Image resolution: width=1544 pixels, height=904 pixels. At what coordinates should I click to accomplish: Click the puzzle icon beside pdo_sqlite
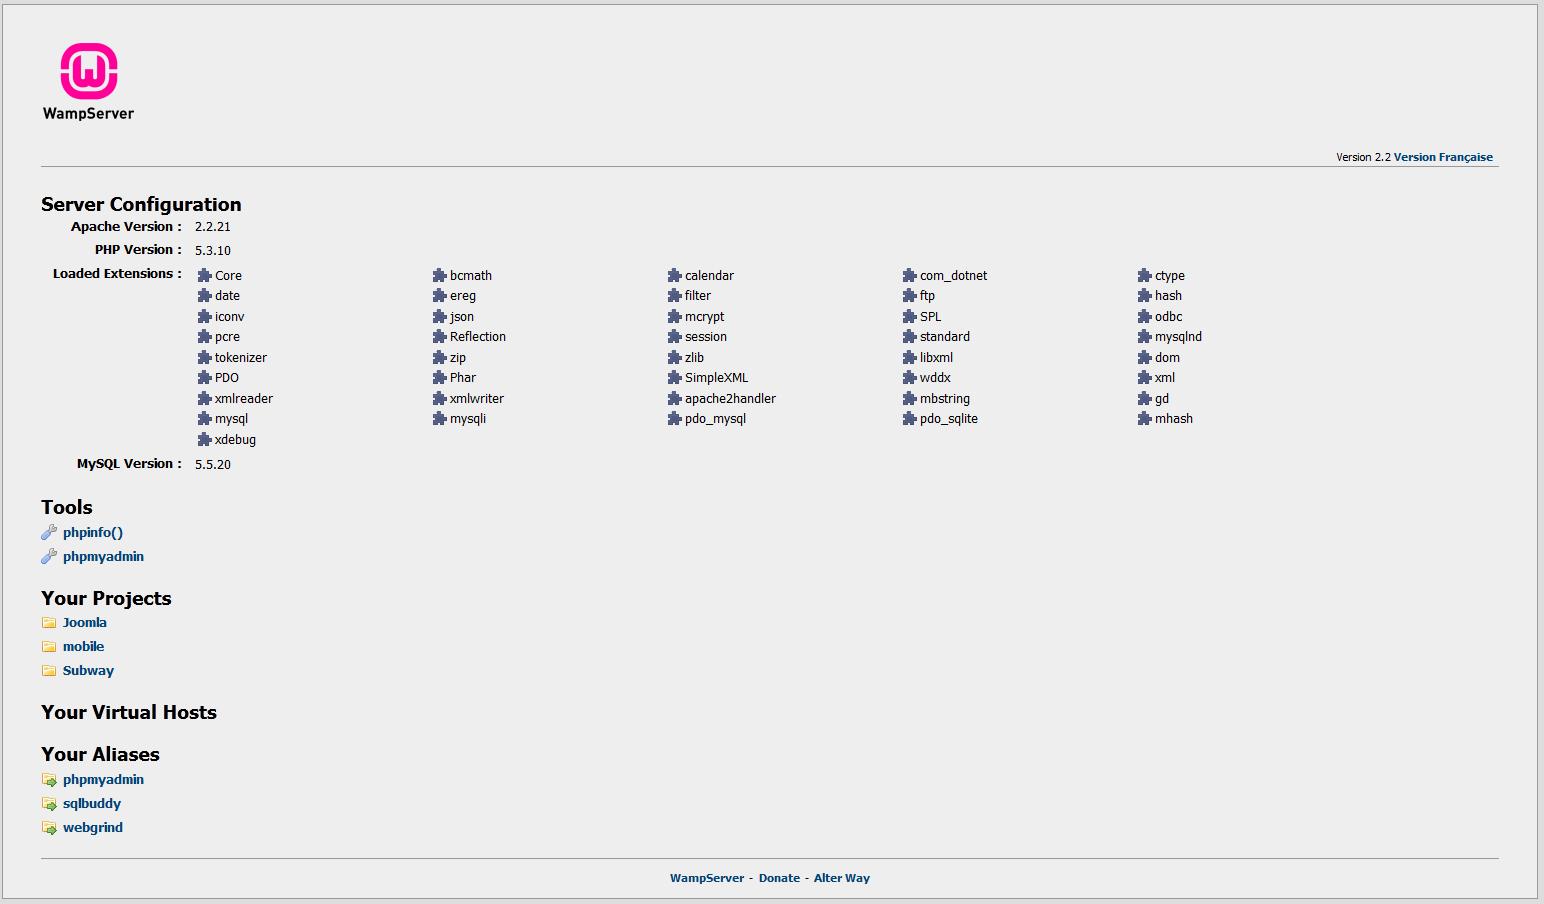[910, 418]
